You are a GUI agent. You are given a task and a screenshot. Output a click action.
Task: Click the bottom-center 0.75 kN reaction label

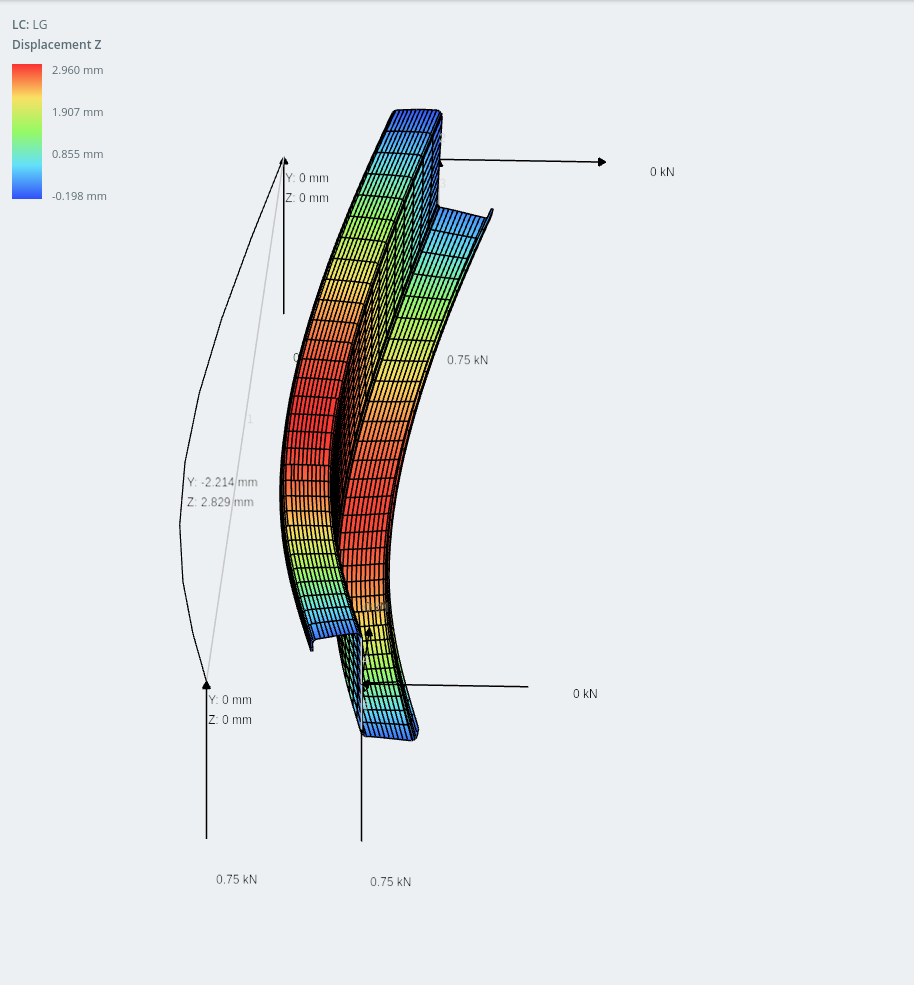click(x=390, y=881)
